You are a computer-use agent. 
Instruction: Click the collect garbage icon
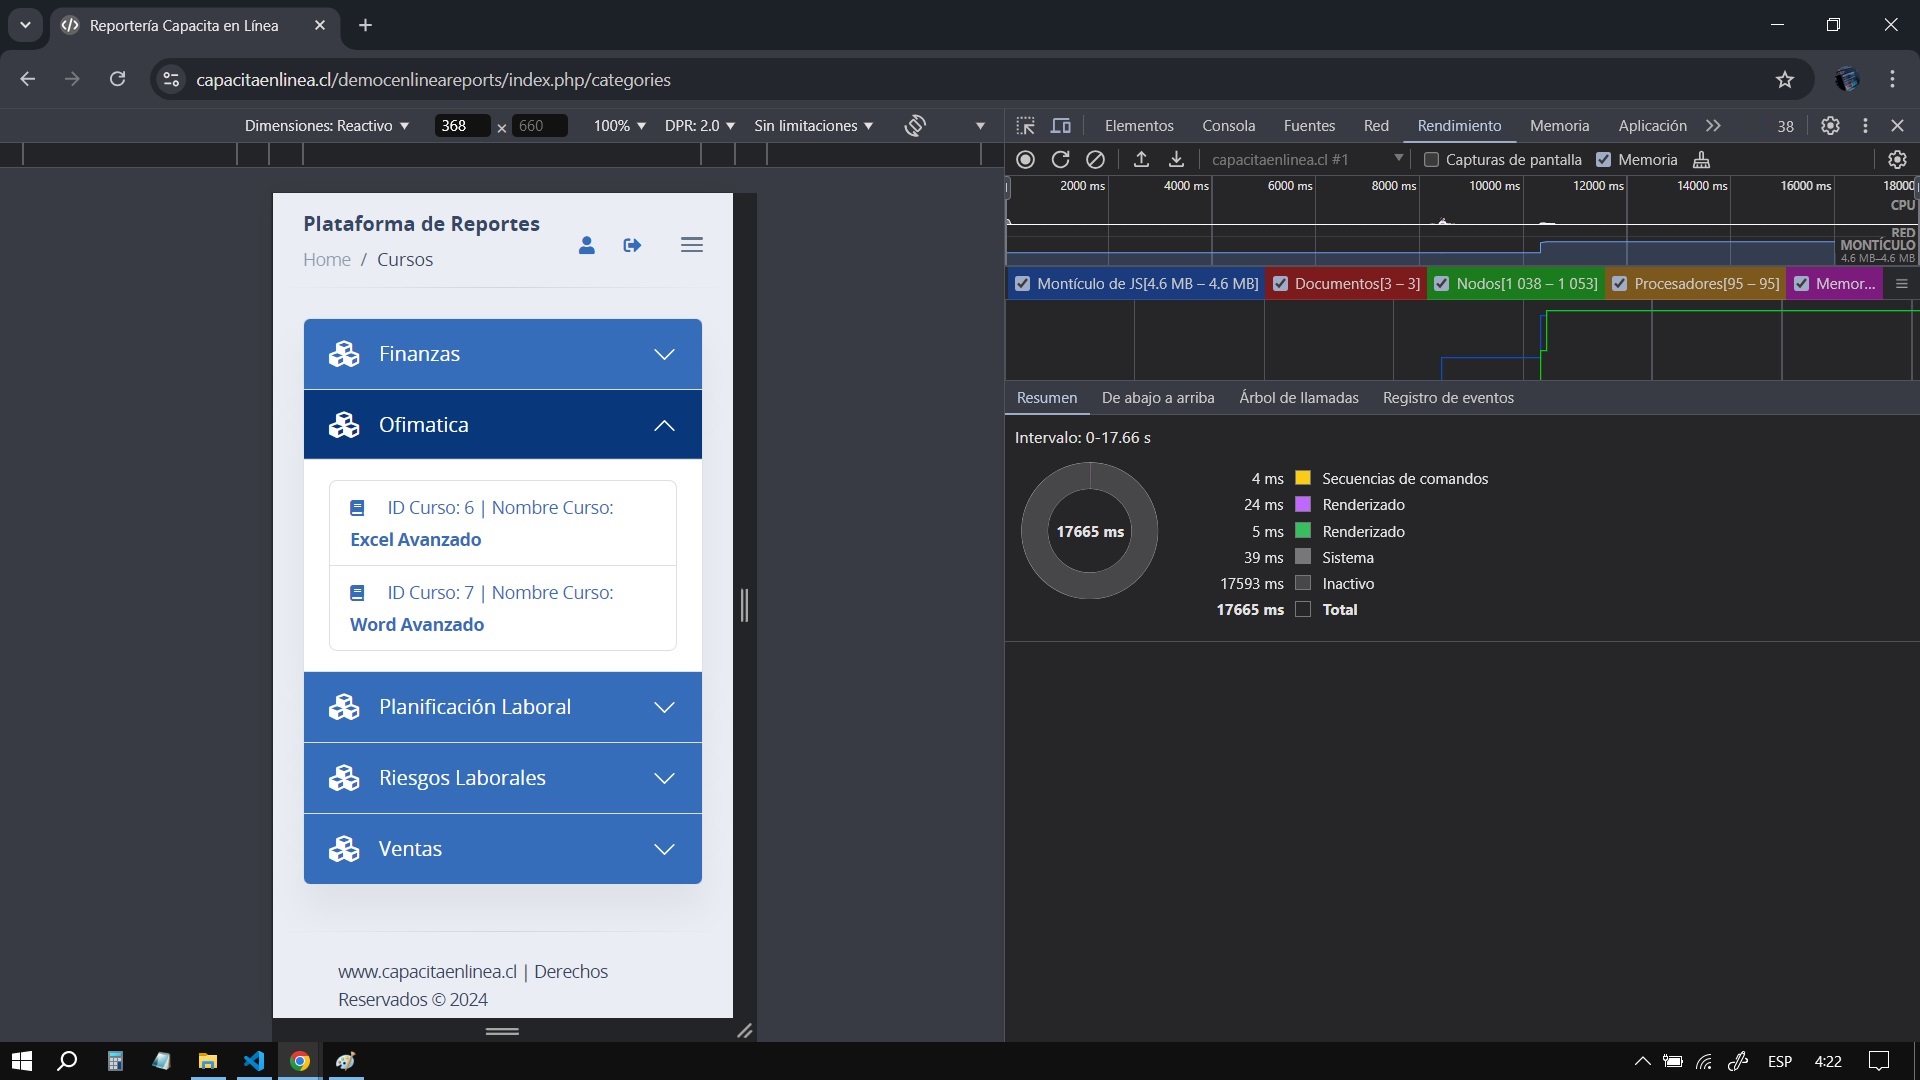[x=1701, y=159]
